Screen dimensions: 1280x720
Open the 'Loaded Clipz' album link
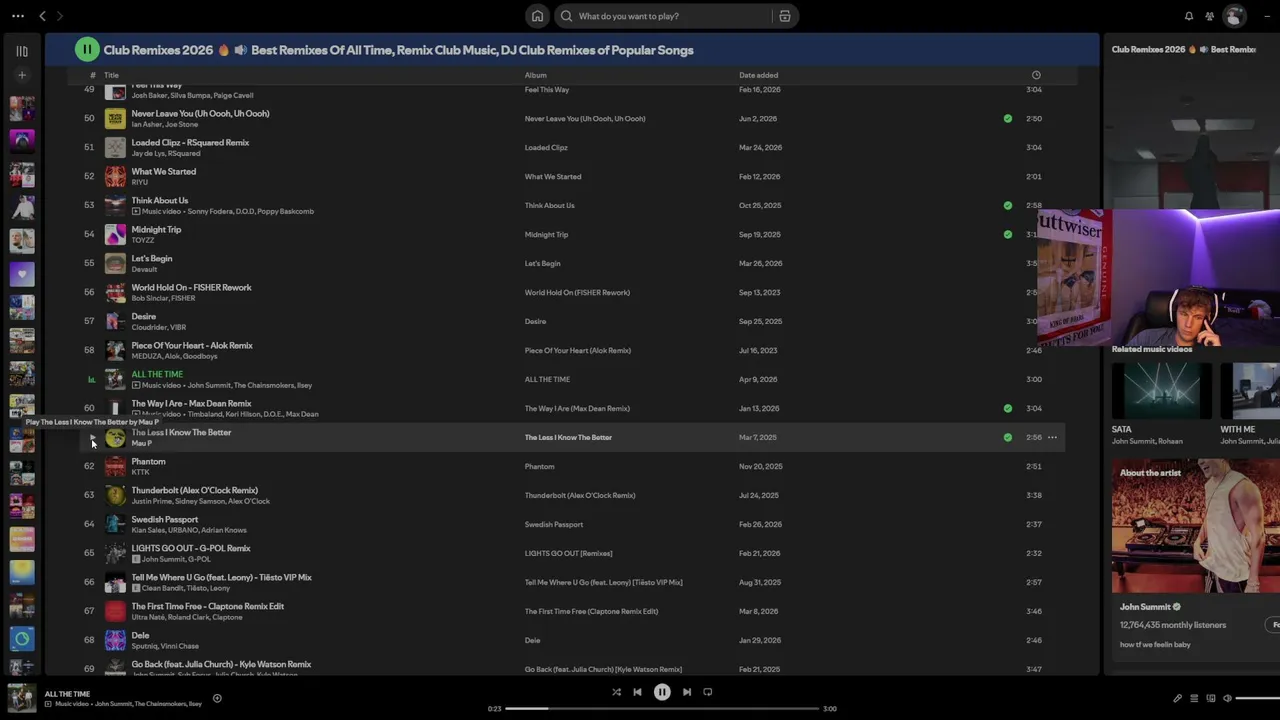coord(546,147)
